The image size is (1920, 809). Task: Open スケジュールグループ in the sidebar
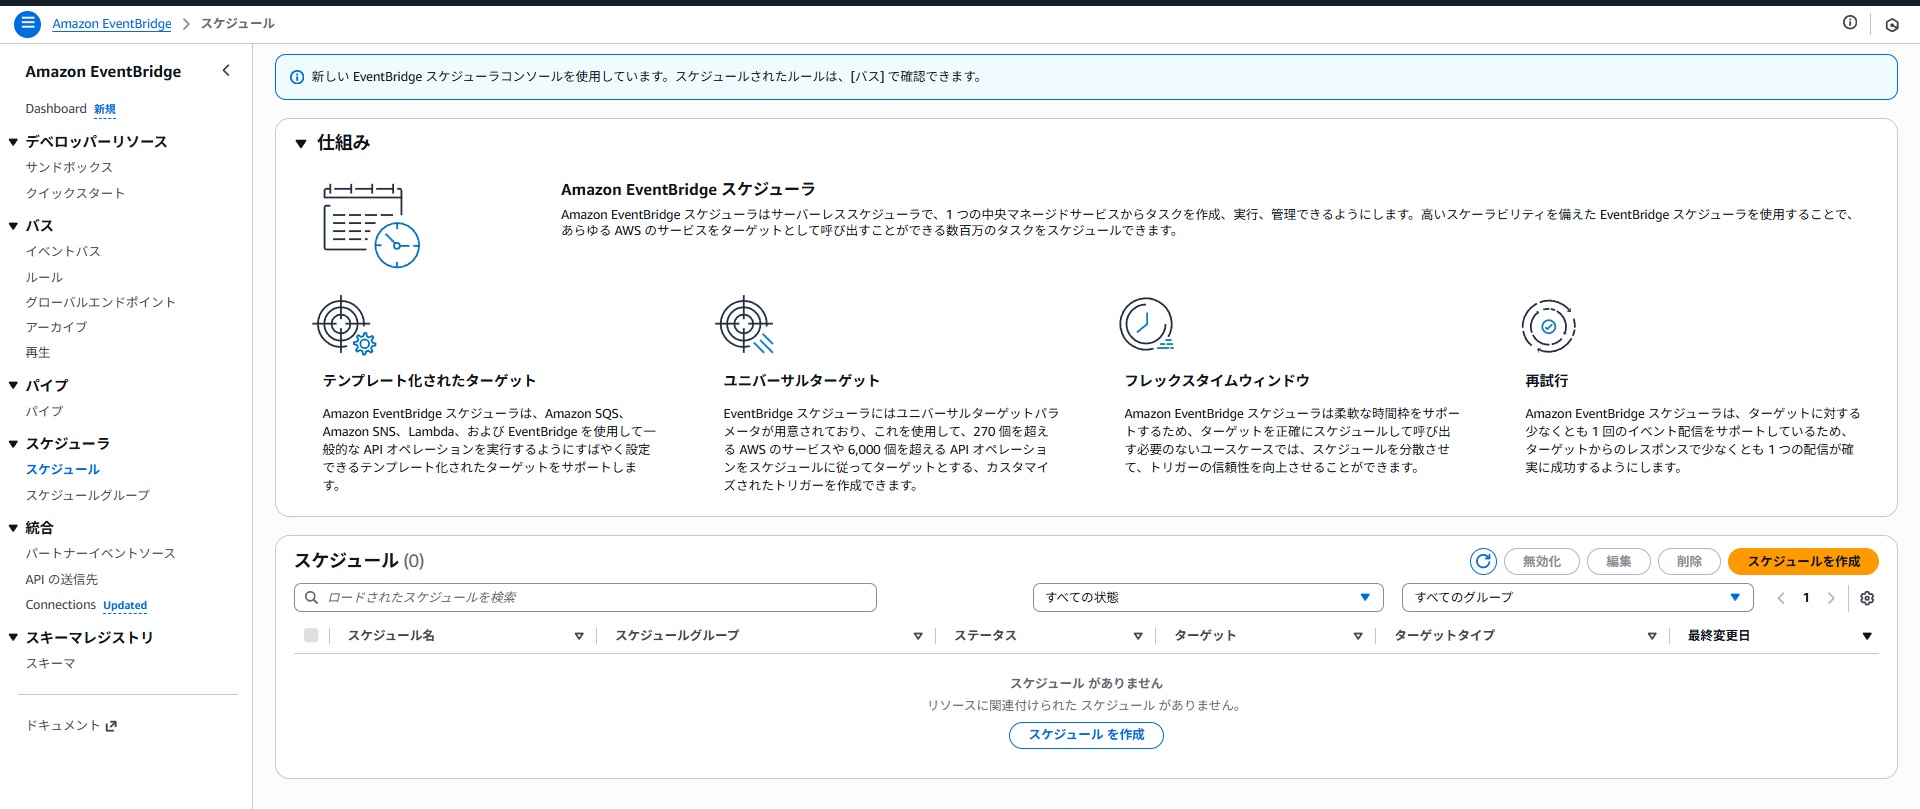(x=88, y=495)
